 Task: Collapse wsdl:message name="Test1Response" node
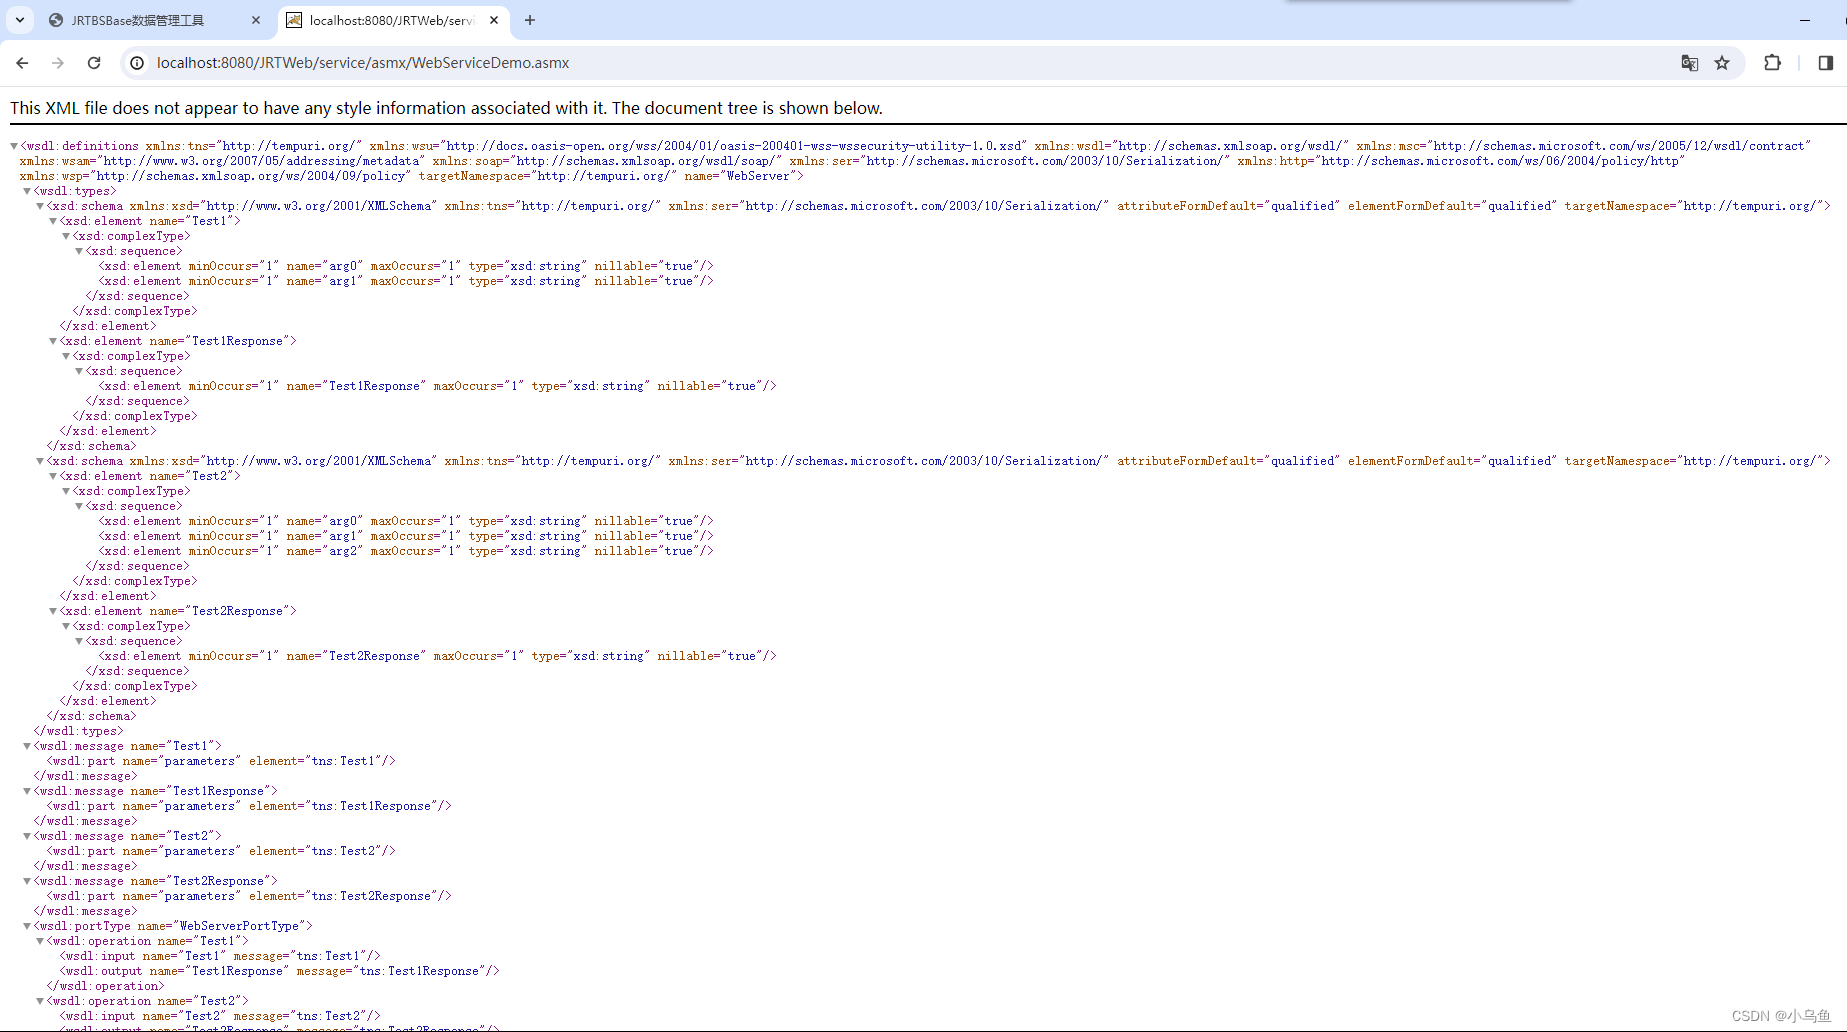[27, 791]
